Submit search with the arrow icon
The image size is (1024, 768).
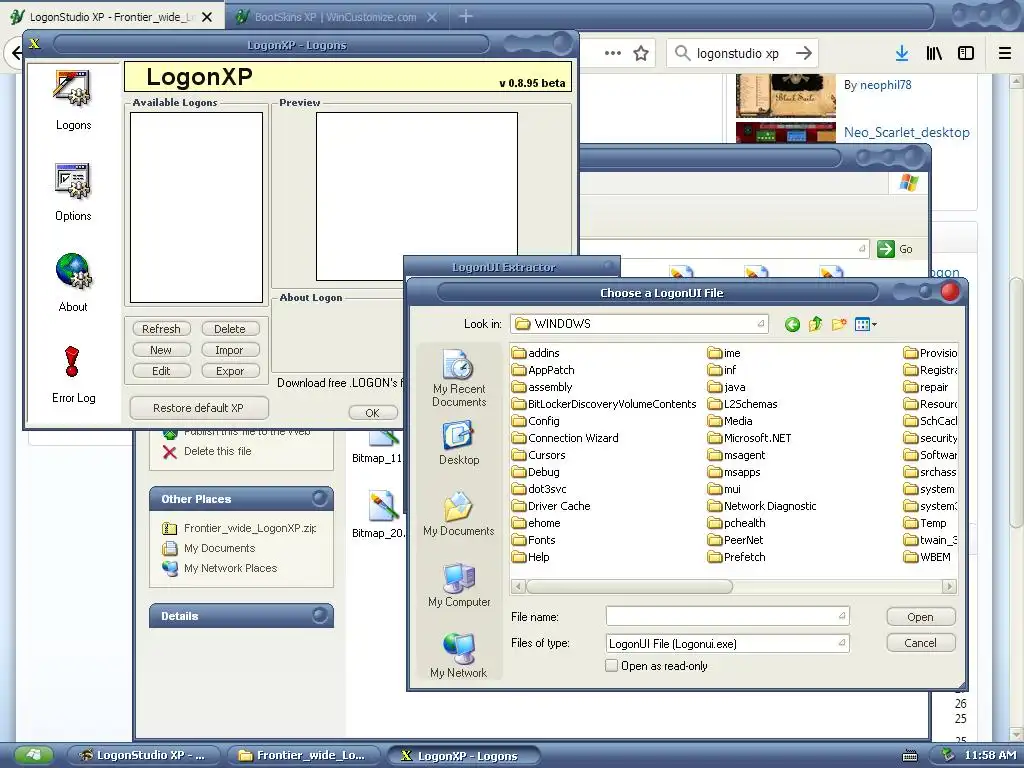tap(804, 54)
